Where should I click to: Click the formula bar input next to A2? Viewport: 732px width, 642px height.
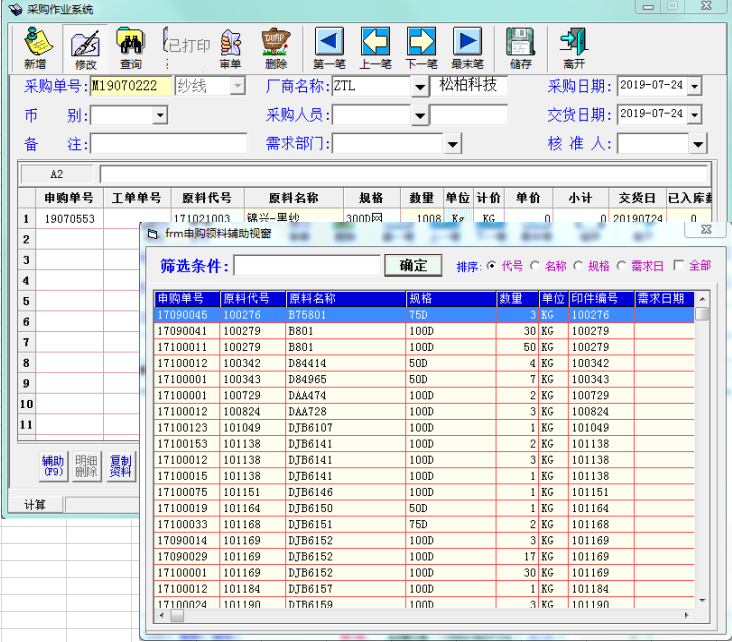point(404,174)
